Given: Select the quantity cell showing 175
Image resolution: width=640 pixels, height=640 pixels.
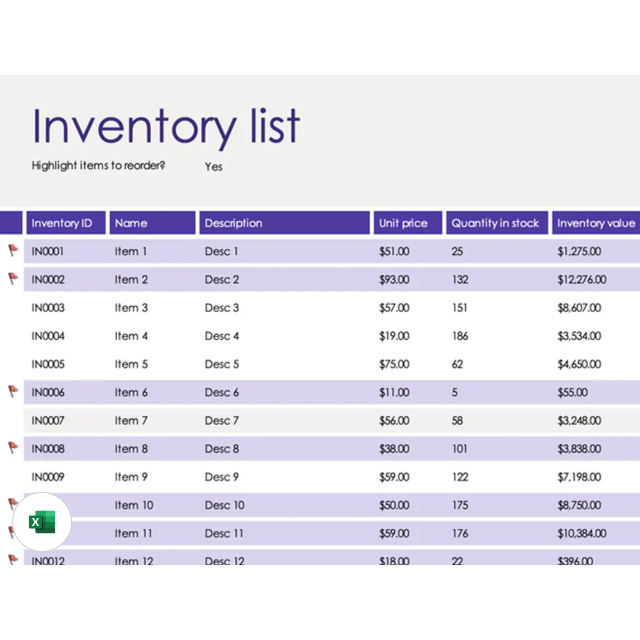Looking at the screenshot, I should [460, 505].
